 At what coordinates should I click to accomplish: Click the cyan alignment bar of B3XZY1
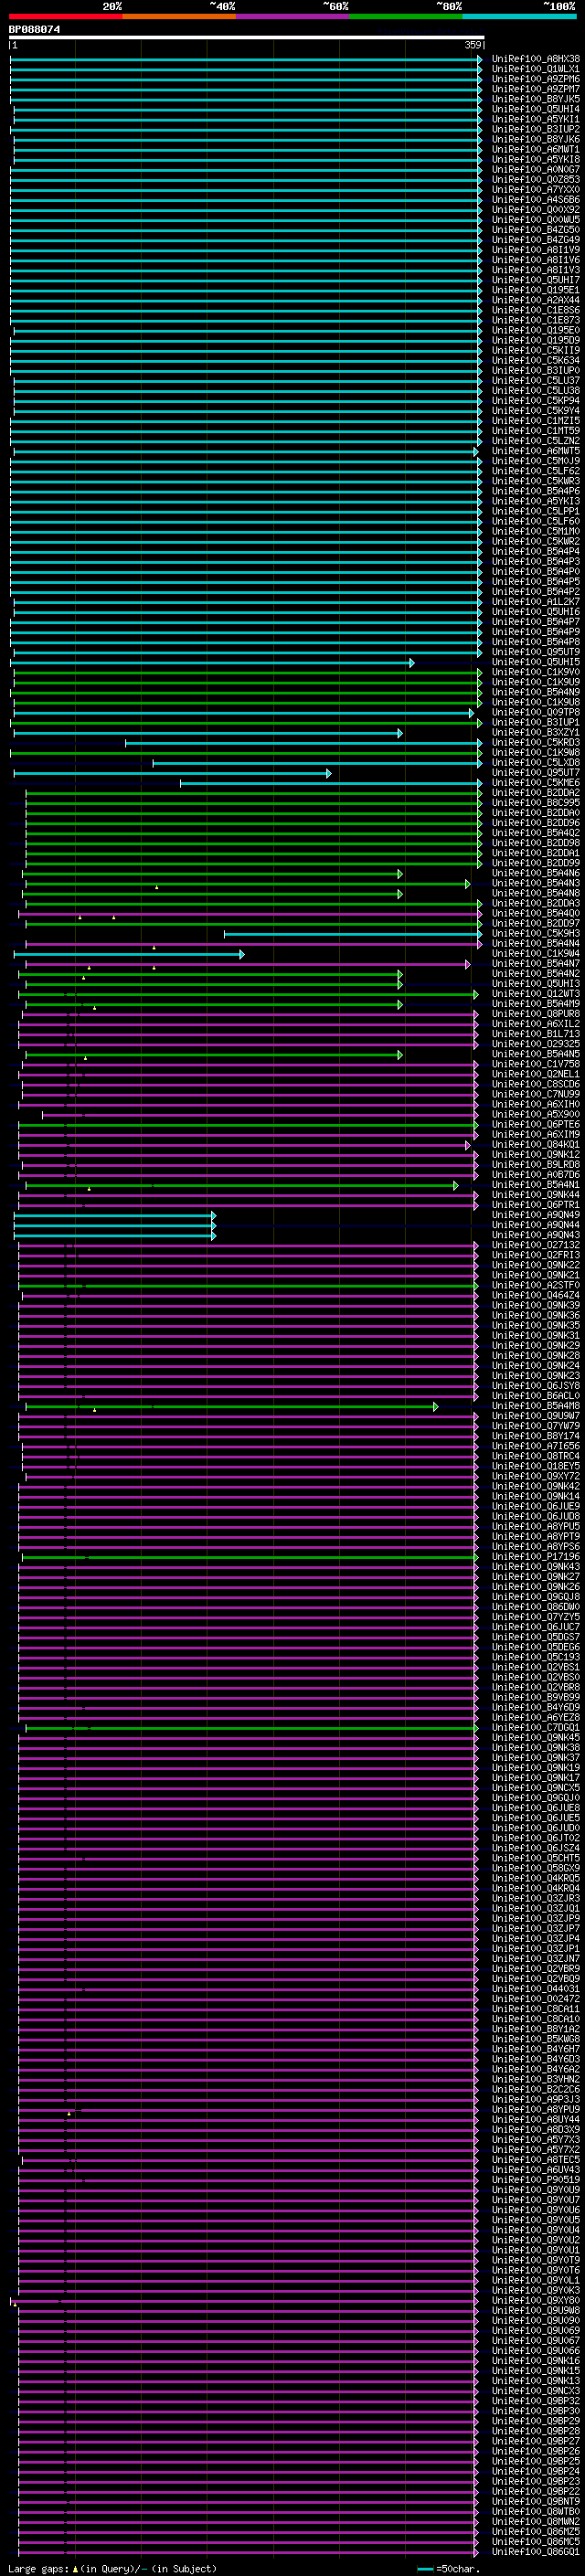tap(208, 733)
